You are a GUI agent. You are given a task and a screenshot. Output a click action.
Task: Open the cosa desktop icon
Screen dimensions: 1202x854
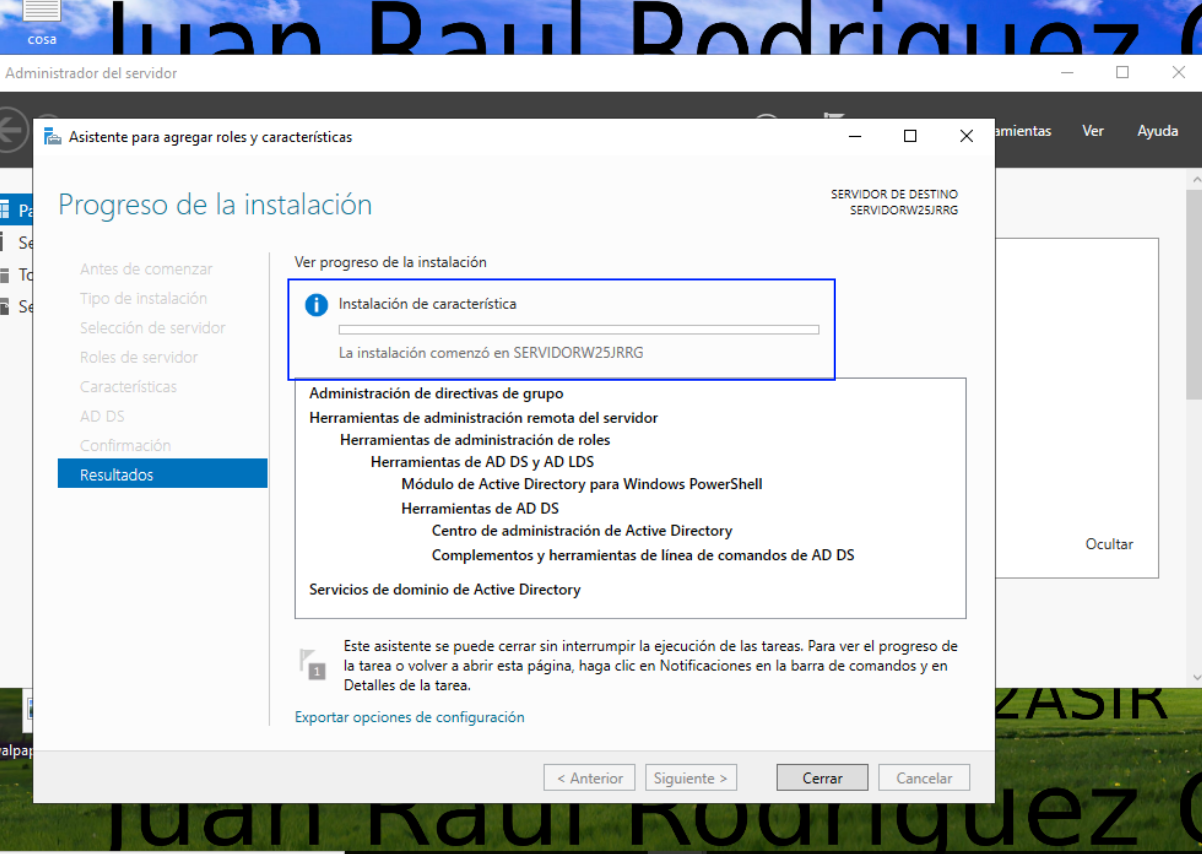[41, 23]
